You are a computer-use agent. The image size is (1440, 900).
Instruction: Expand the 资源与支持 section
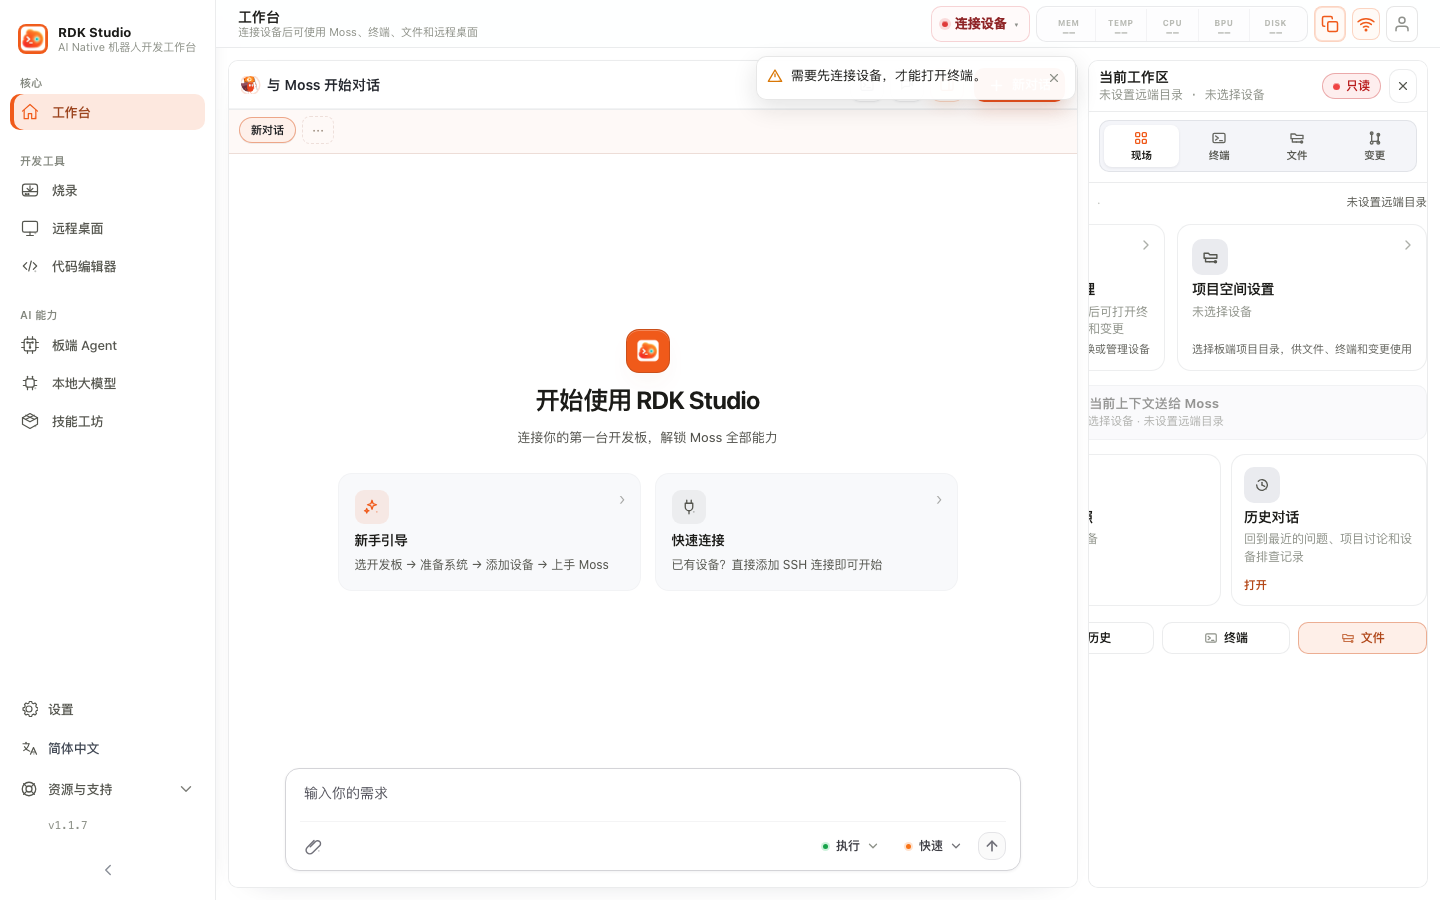(108, 789)
